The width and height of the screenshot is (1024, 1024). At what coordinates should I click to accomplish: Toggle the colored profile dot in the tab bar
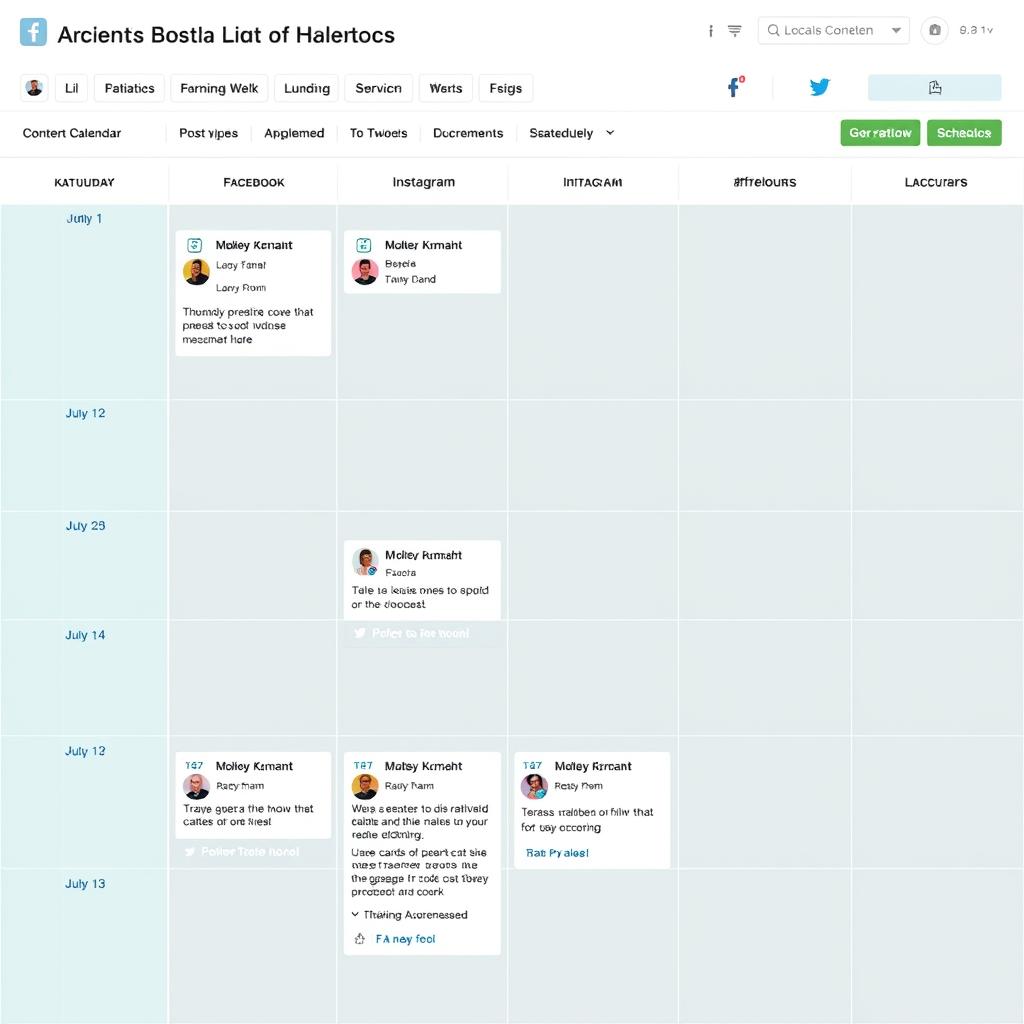34,88
